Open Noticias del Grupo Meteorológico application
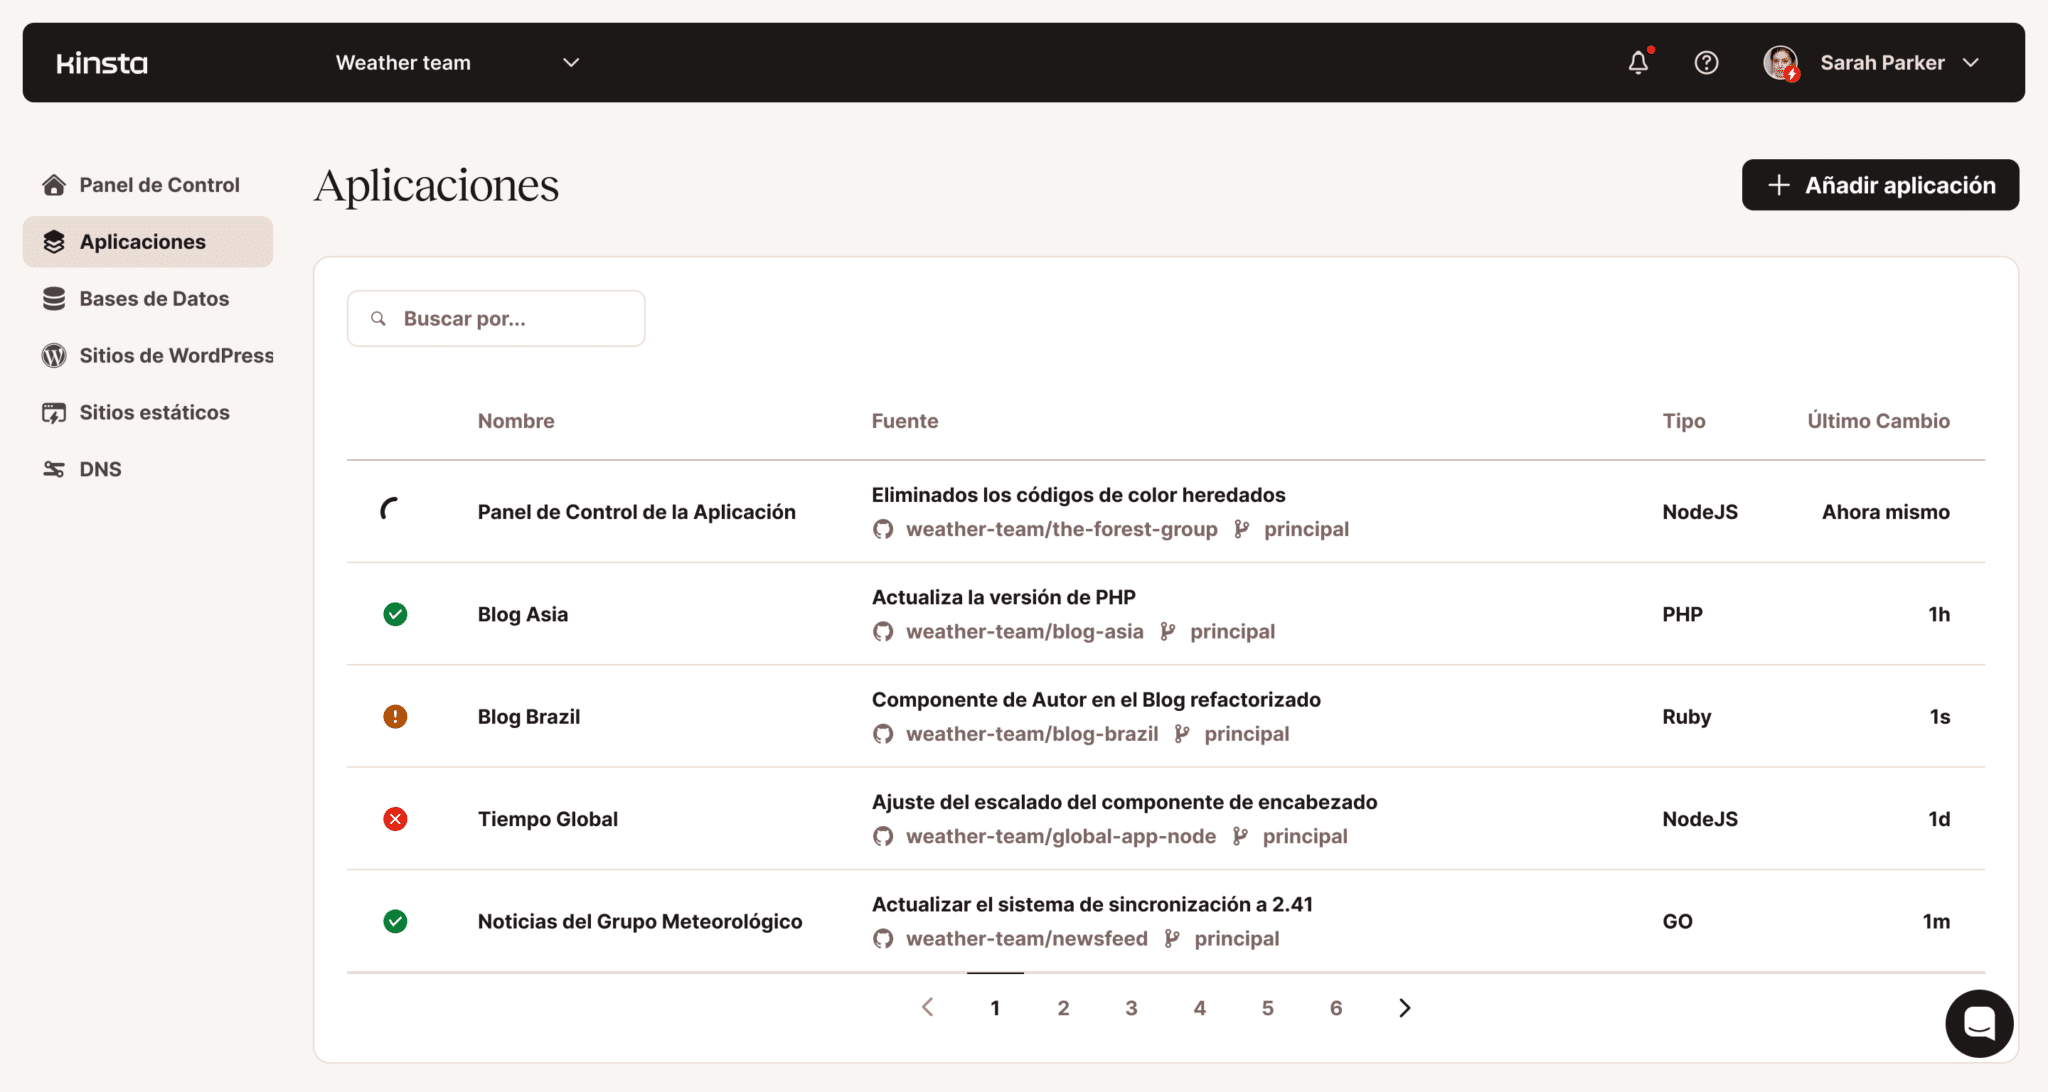The image size is (2048, 1092). click(639, 921)
